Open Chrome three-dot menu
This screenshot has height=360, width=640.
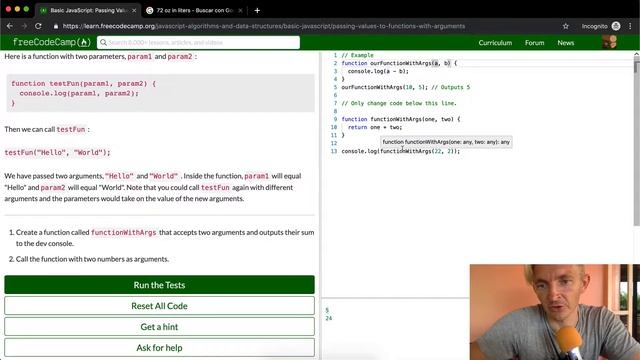(631, 26)
